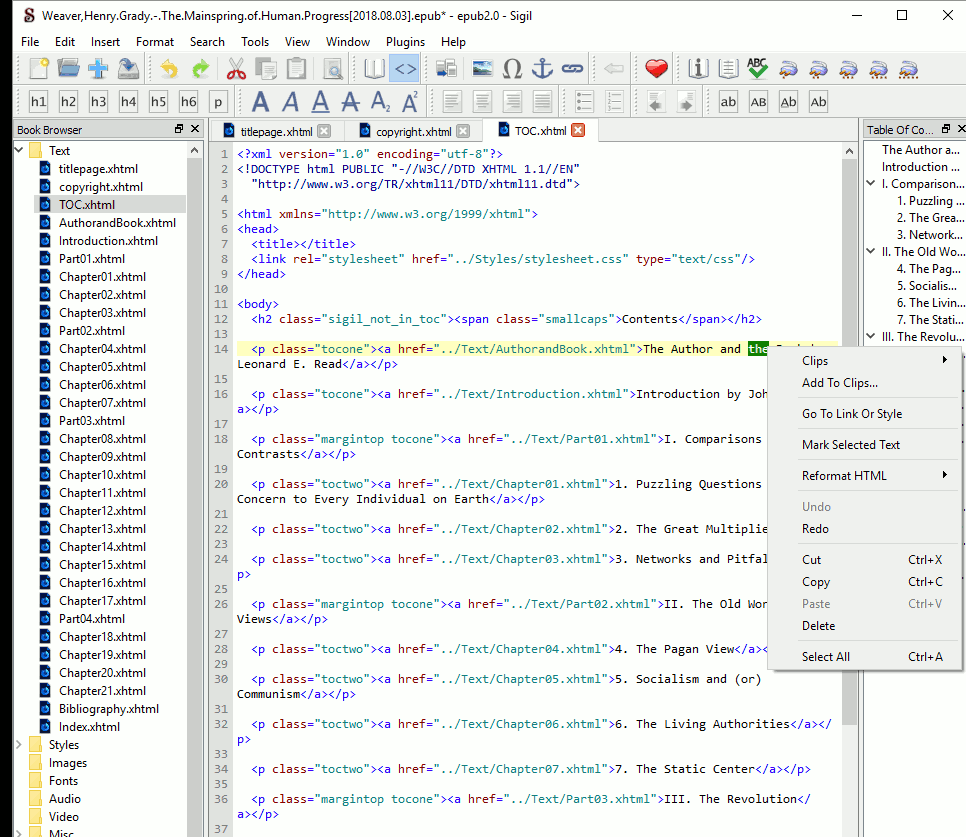The image size is (966, 837).
Task: Click the red heart Donate icon
Action: (x=656, y=69)
